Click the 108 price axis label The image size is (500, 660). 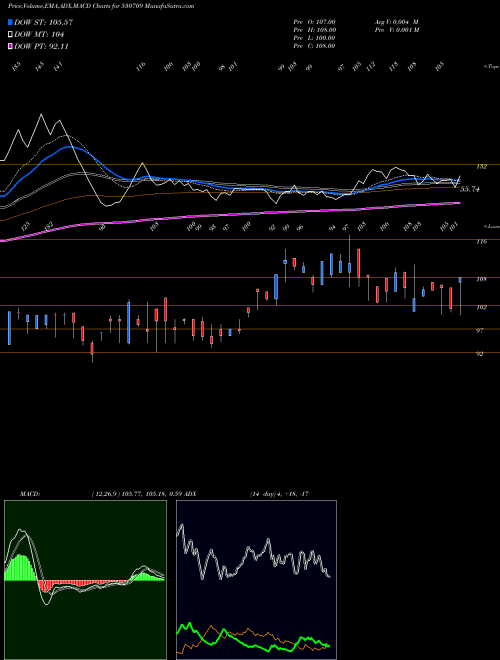coord(481,279)
